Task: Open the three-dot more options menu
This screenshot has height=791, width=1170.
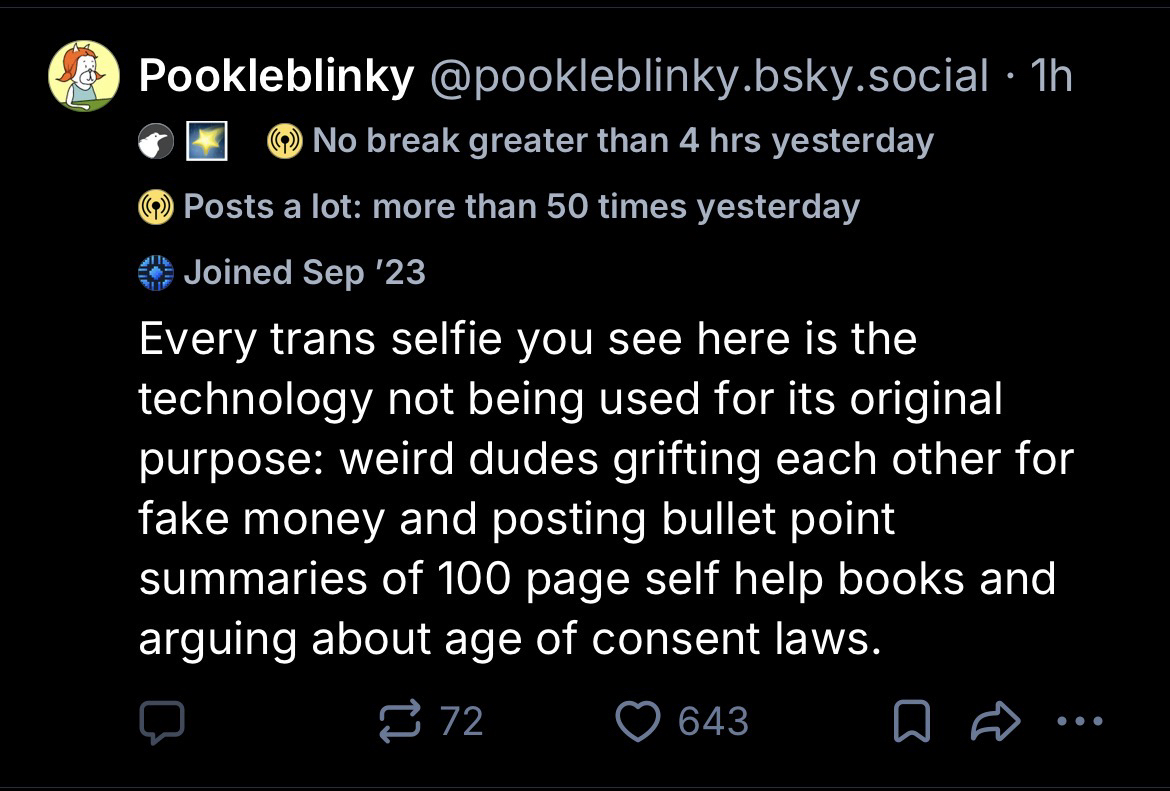Action: point(1081,721)
